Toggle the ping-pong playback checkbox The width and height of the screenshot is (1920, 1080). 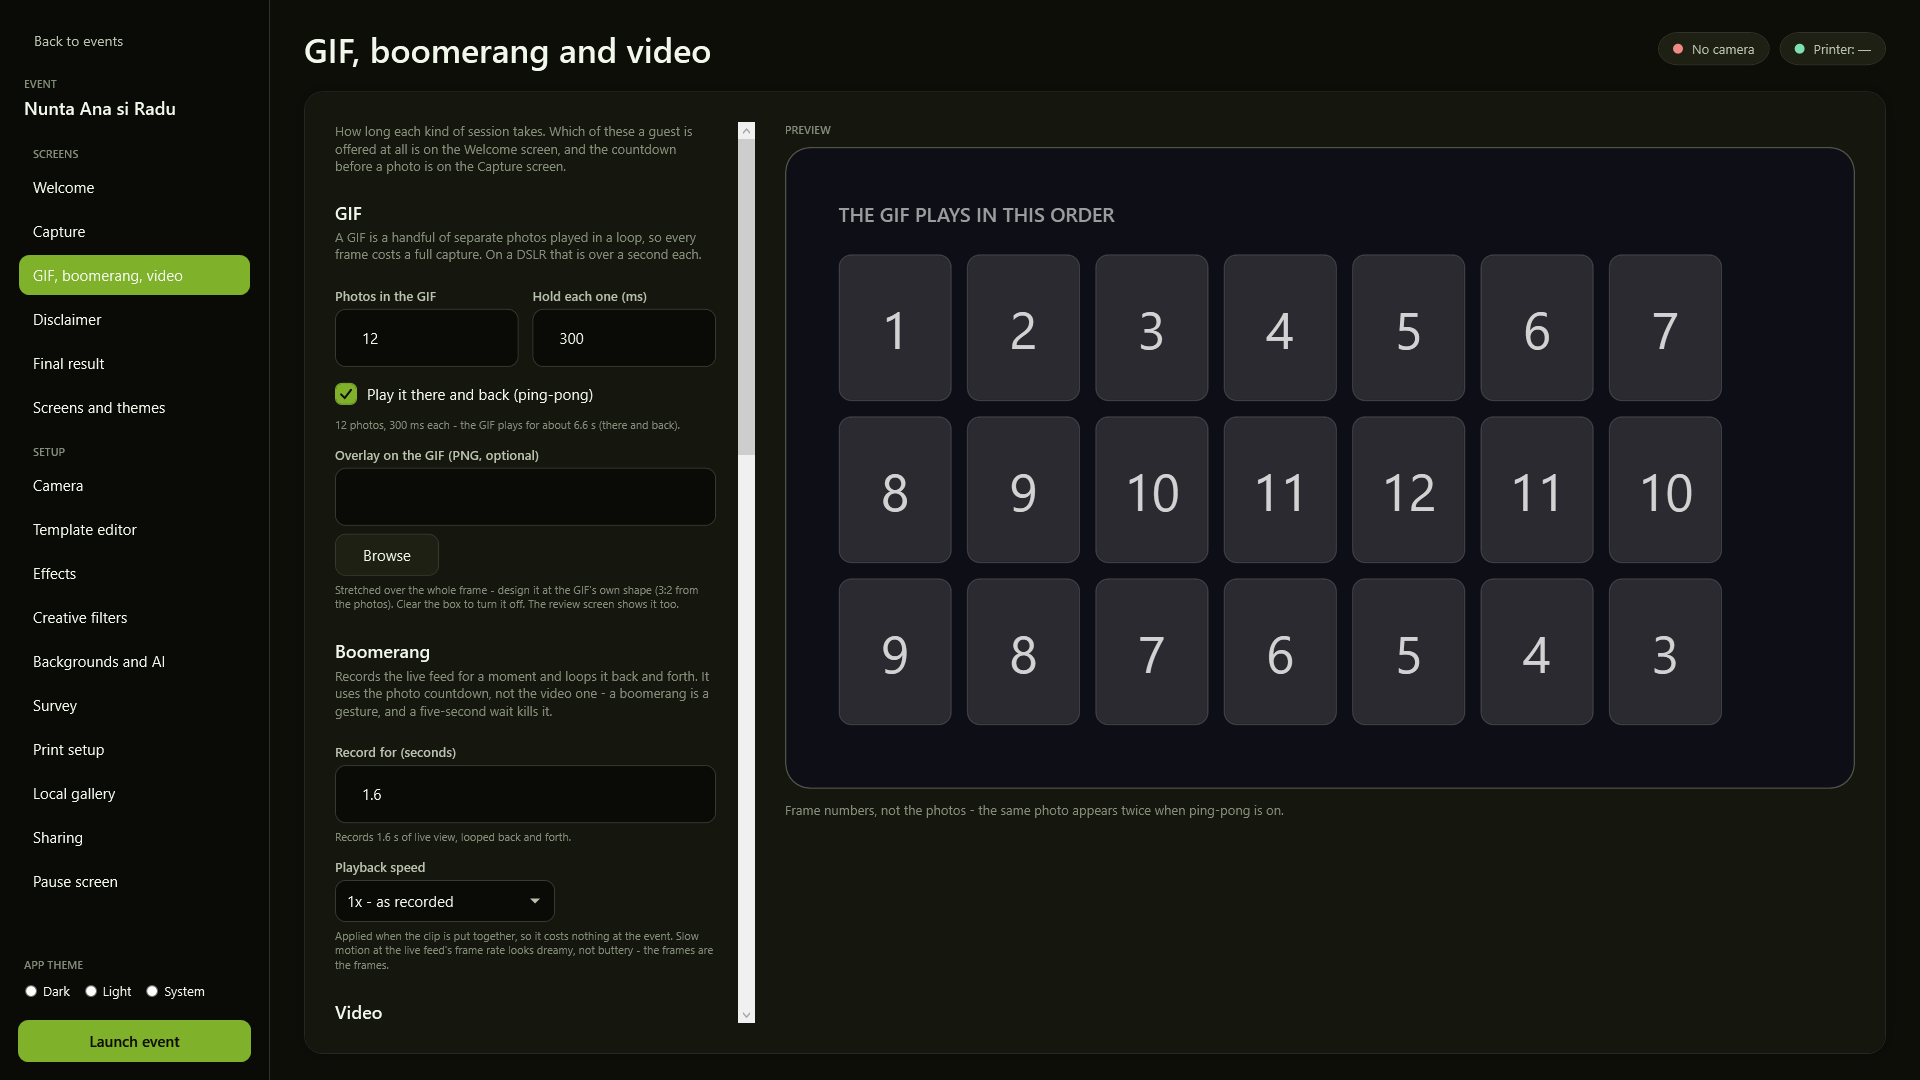346,394
